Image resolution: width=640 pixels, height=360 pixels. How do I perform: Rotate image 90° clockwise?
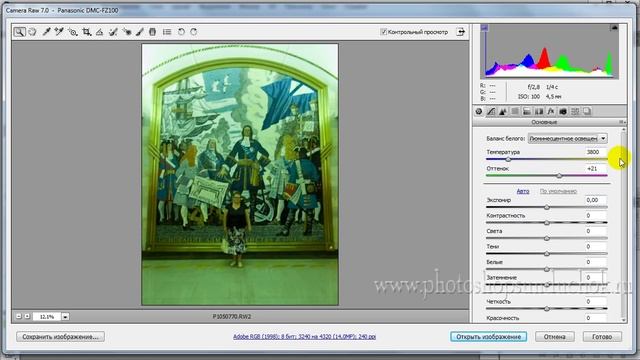click(194, 32)
